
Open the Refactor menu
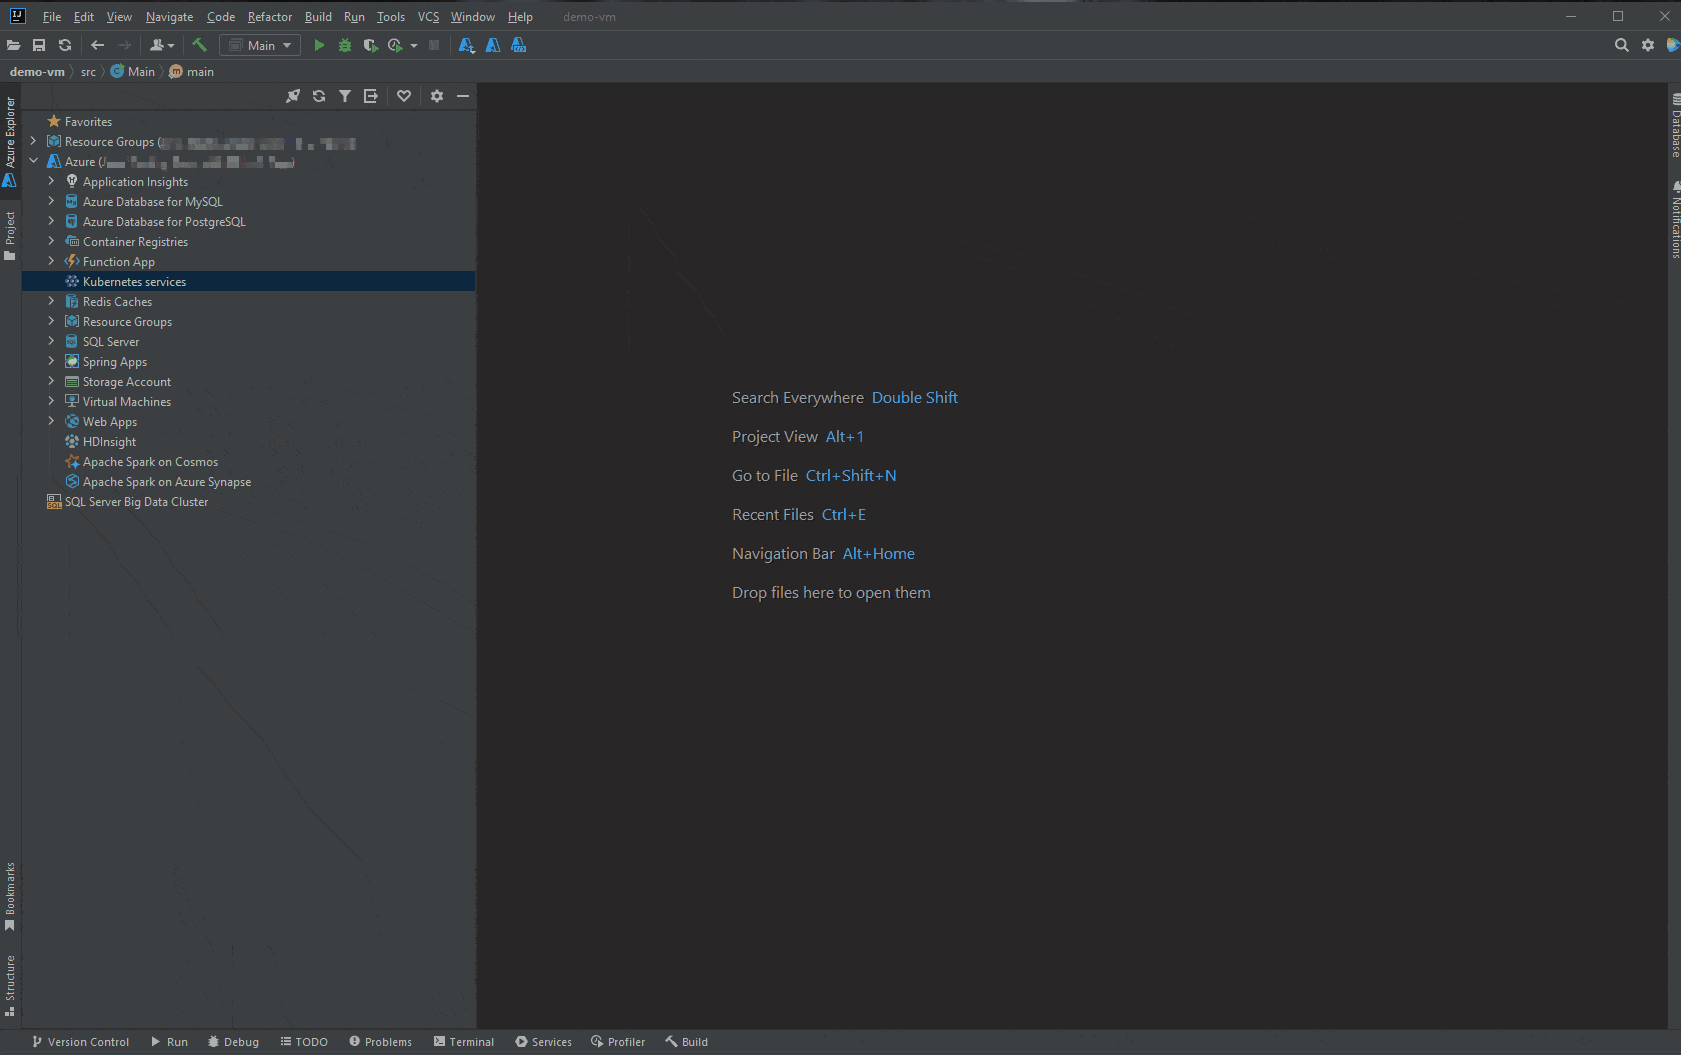[270, 17]
